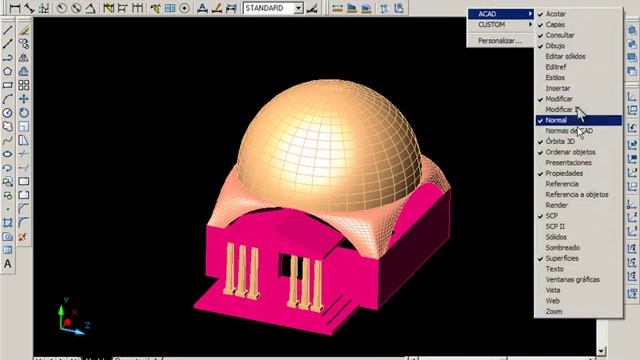Toggle the Propiedades toolbar

click(578, 173)
